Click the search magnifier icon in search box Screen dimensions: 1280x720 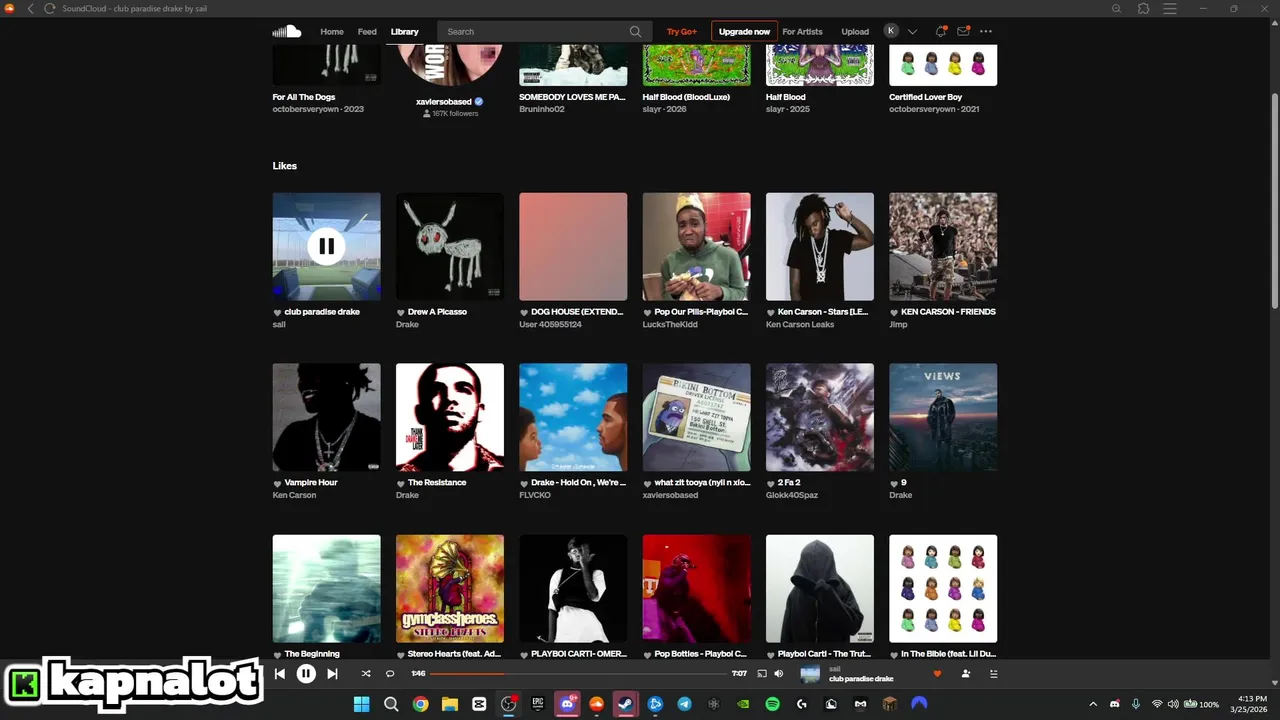(x=635, y=31)
